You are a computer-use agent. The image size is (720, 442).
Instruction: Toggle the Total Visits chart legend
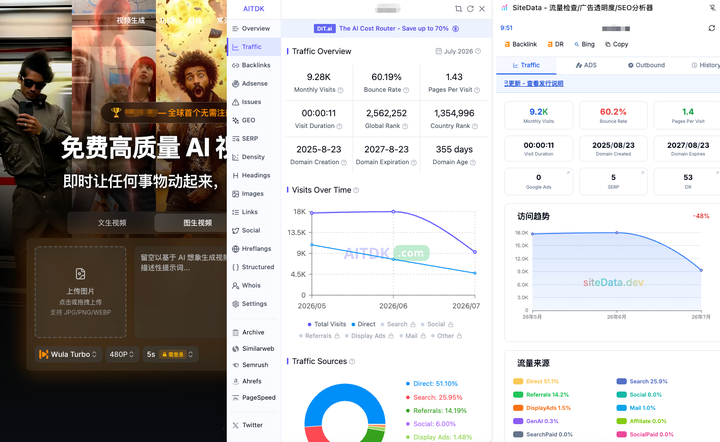(x=326, y=324)
